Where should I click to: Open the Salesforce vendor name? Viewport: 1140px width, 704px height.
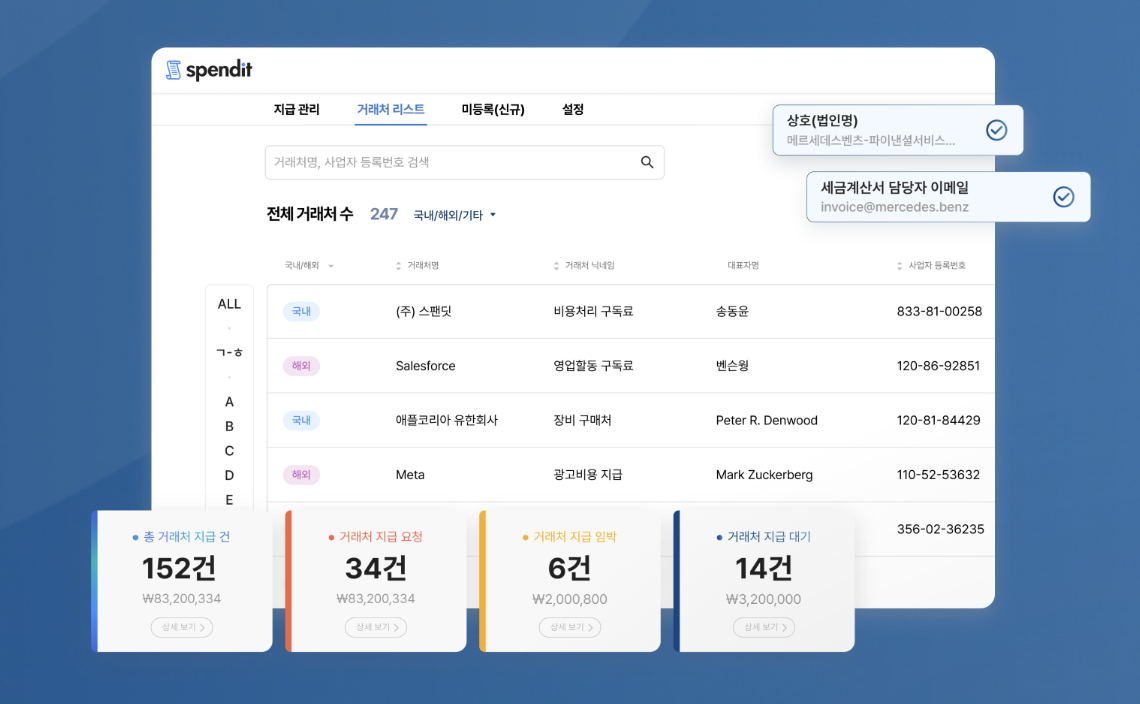pyautogui.click(x=425, y=366)
